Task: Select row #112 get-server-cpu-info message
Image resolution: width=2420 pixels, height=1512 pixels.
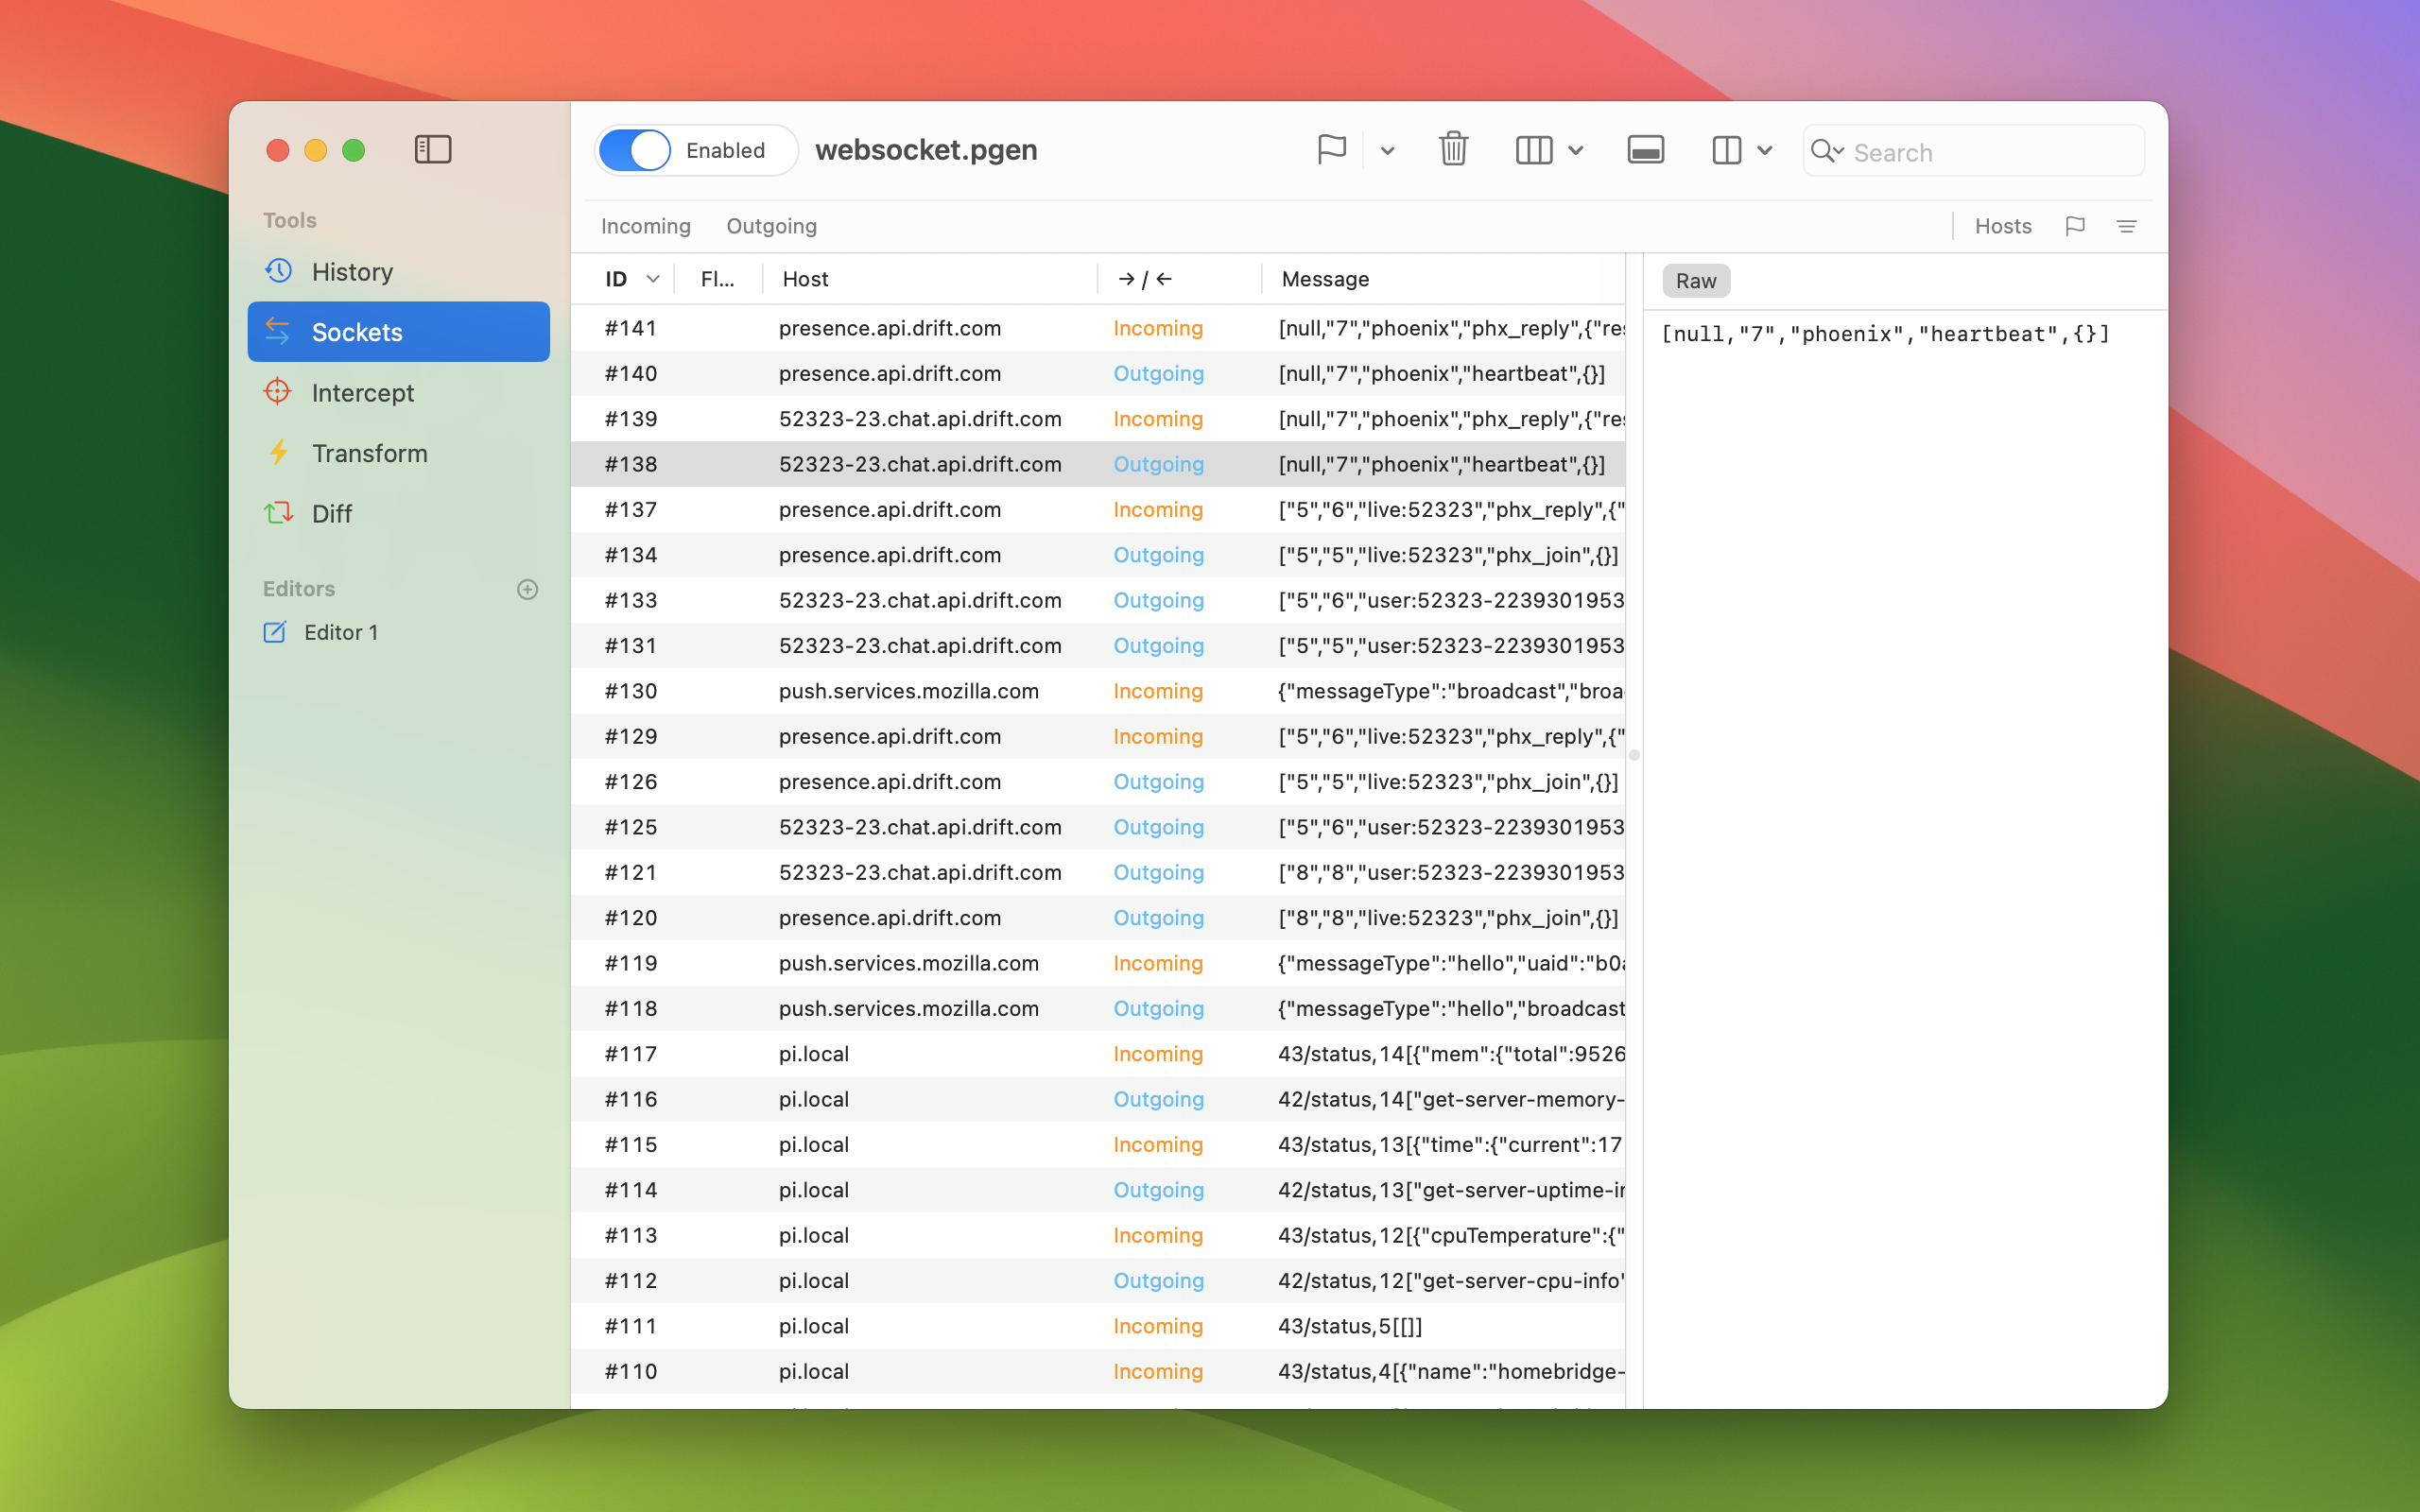Action: pos(1097,1280)
